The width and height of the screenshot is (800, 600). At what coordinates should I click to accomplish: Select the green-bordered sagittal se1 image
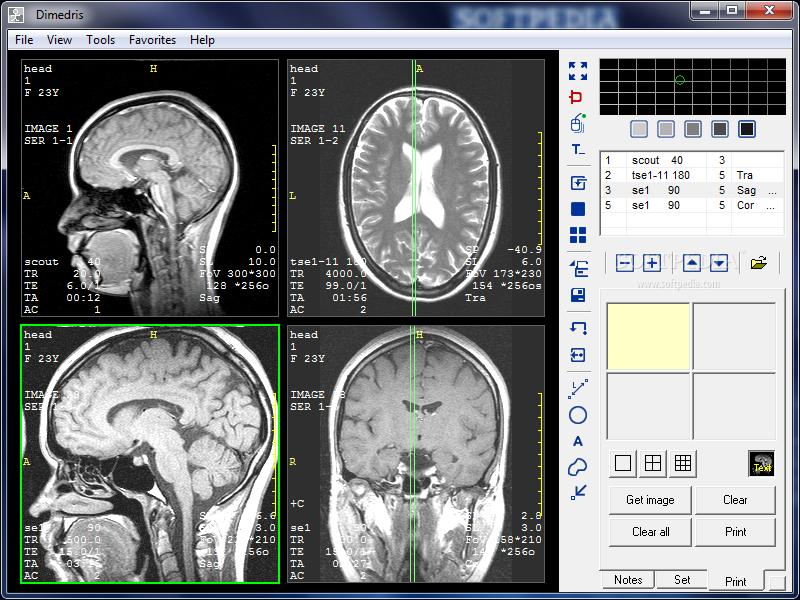click(x=150, y=454)
